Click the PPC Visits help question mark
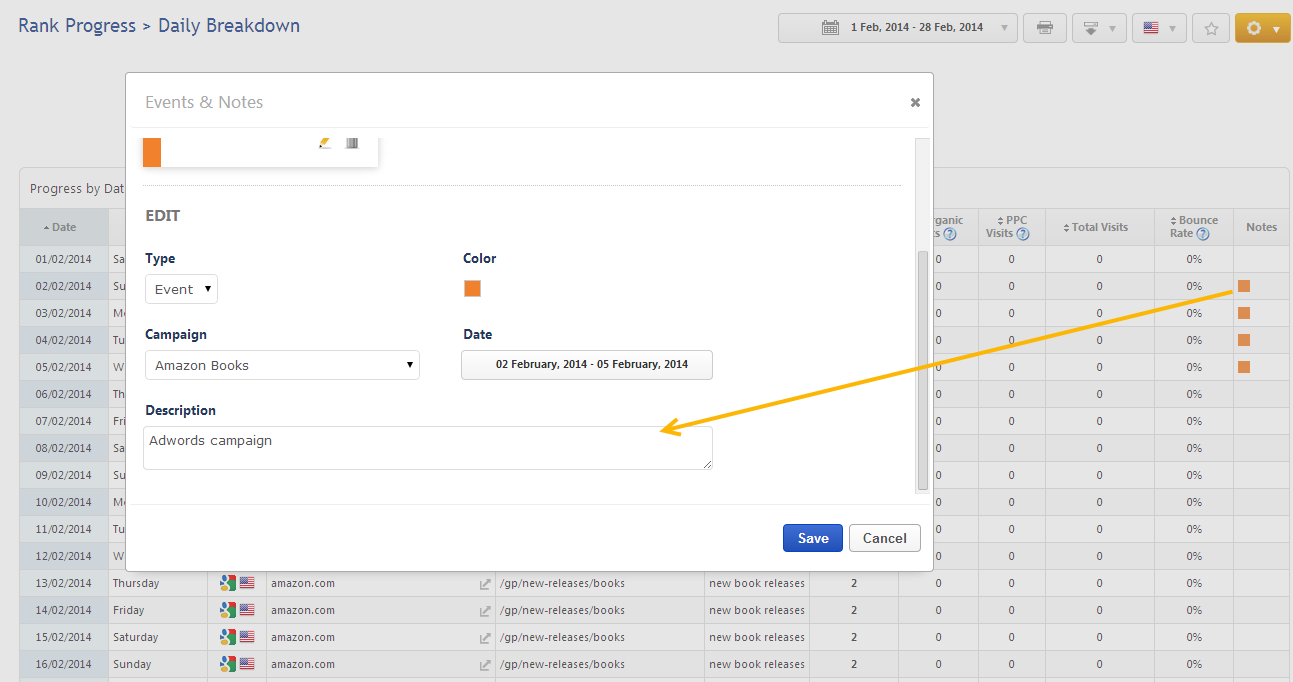Screen dimensions: 1293x682 coord(1022,234)
